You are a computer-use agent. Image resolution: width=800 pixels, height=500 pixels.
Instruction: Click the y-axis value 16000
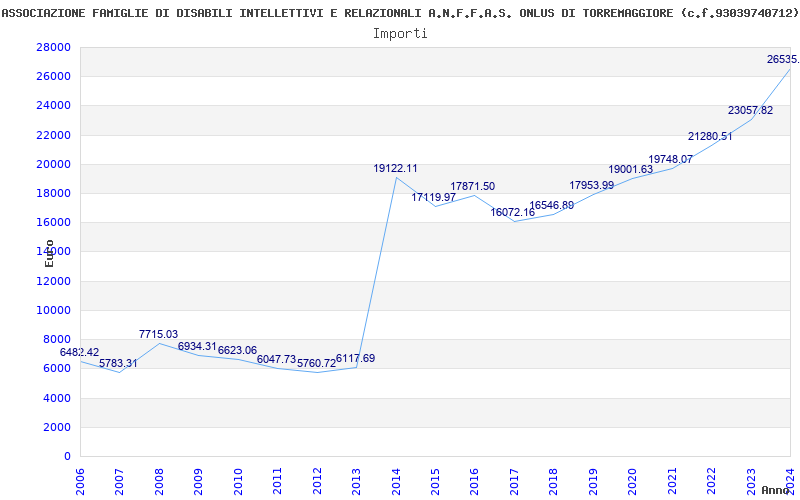tap(54, 222)
